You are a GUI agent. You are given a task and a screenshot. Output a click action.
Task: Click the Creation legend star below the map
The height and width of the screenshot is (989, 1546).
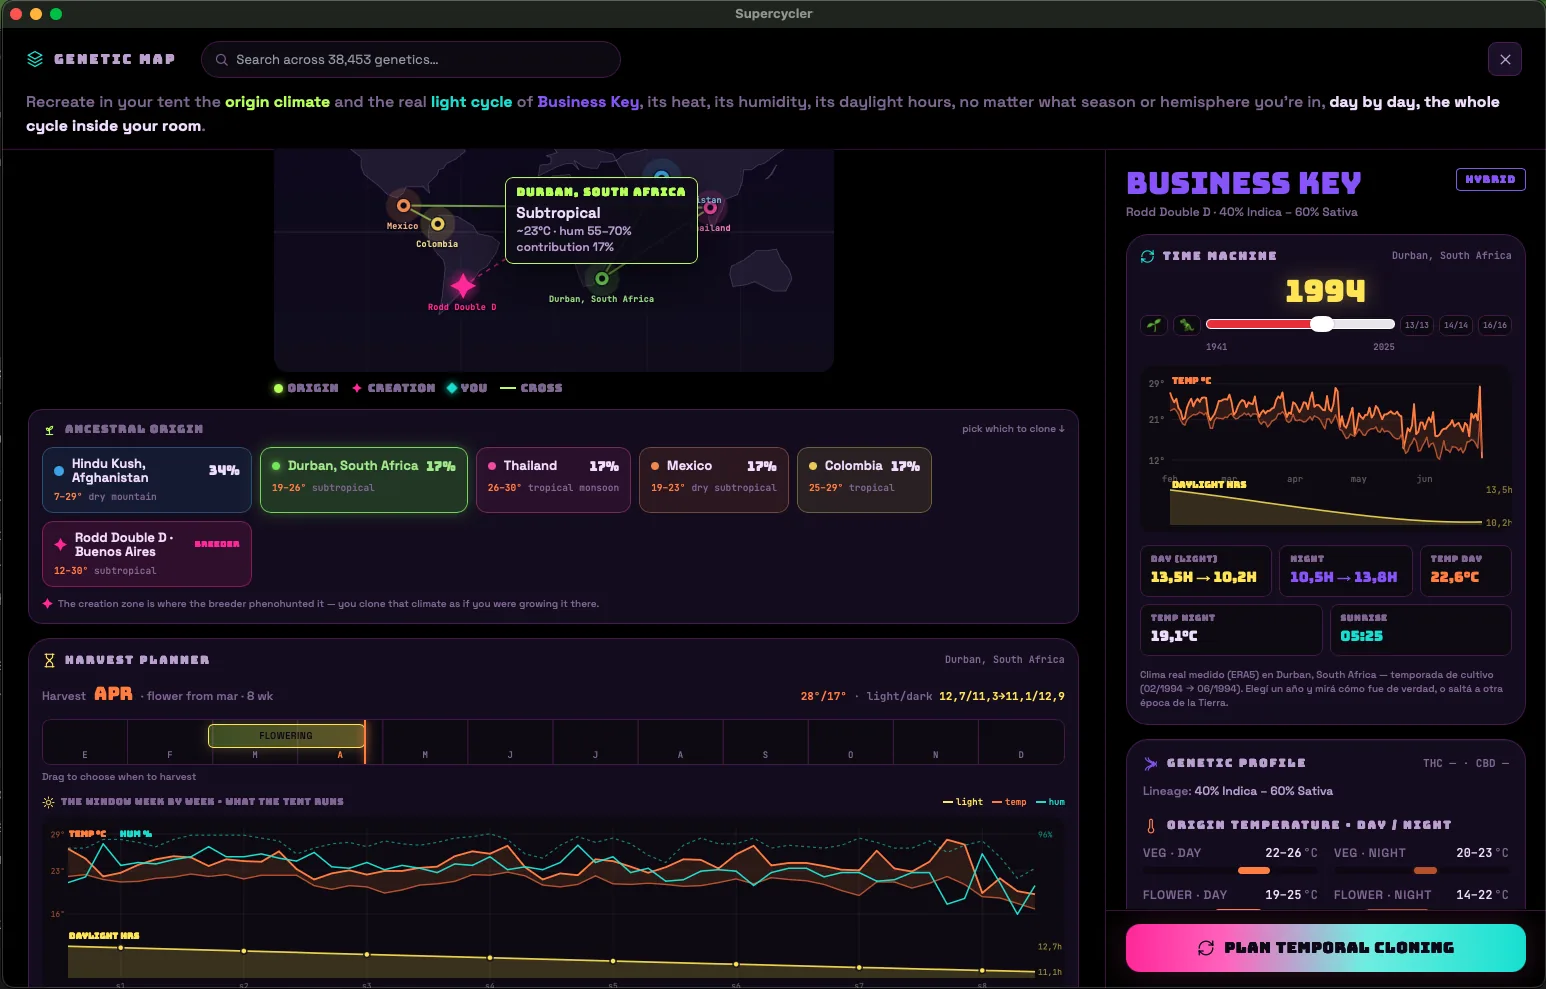tap(357, 388)
